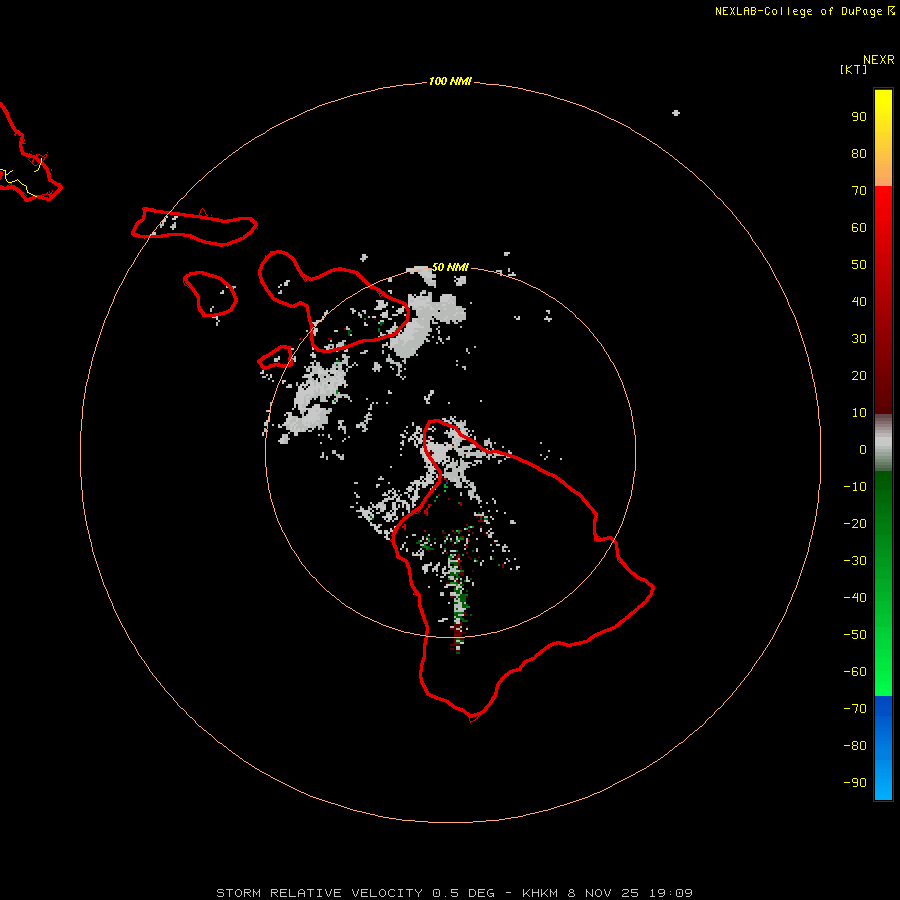Click the small Kahoolawe island outline
Image resolution: width=900 pixels, height=900 pixels.
pos(276,357)
